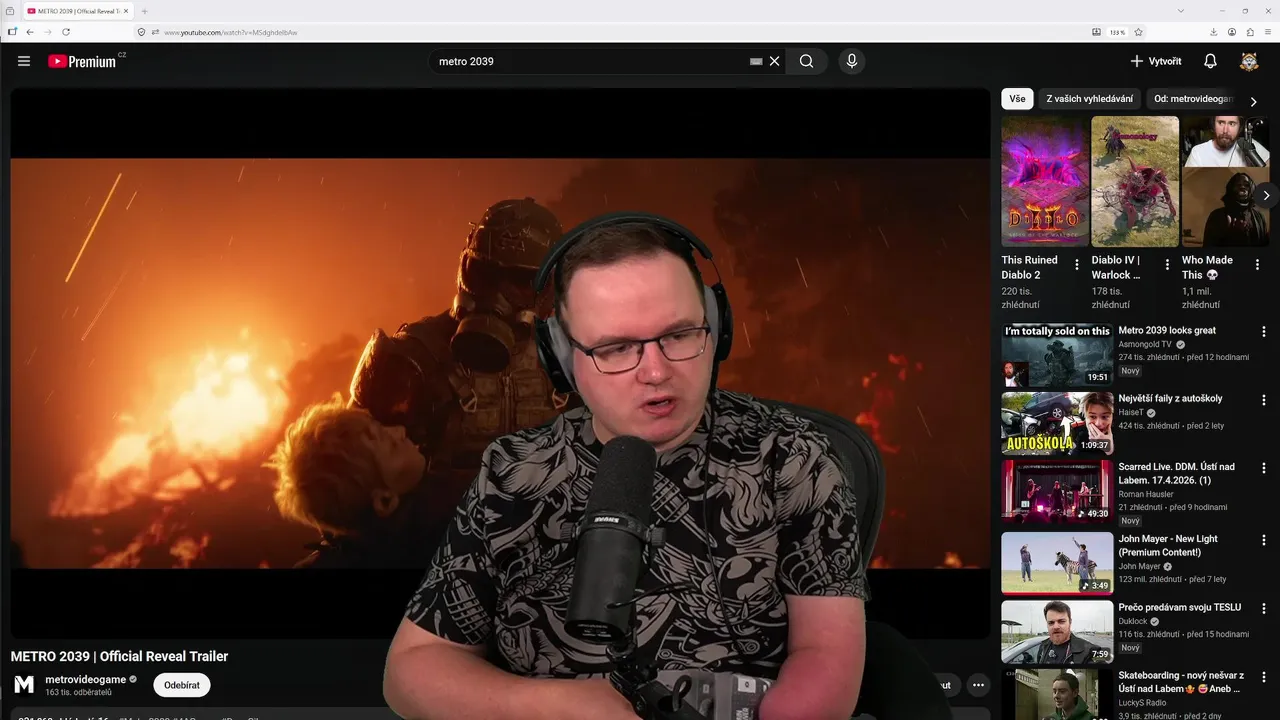Run search with magnifier button
Viewport: 1280px width, 720px height.
pos(806,61)
